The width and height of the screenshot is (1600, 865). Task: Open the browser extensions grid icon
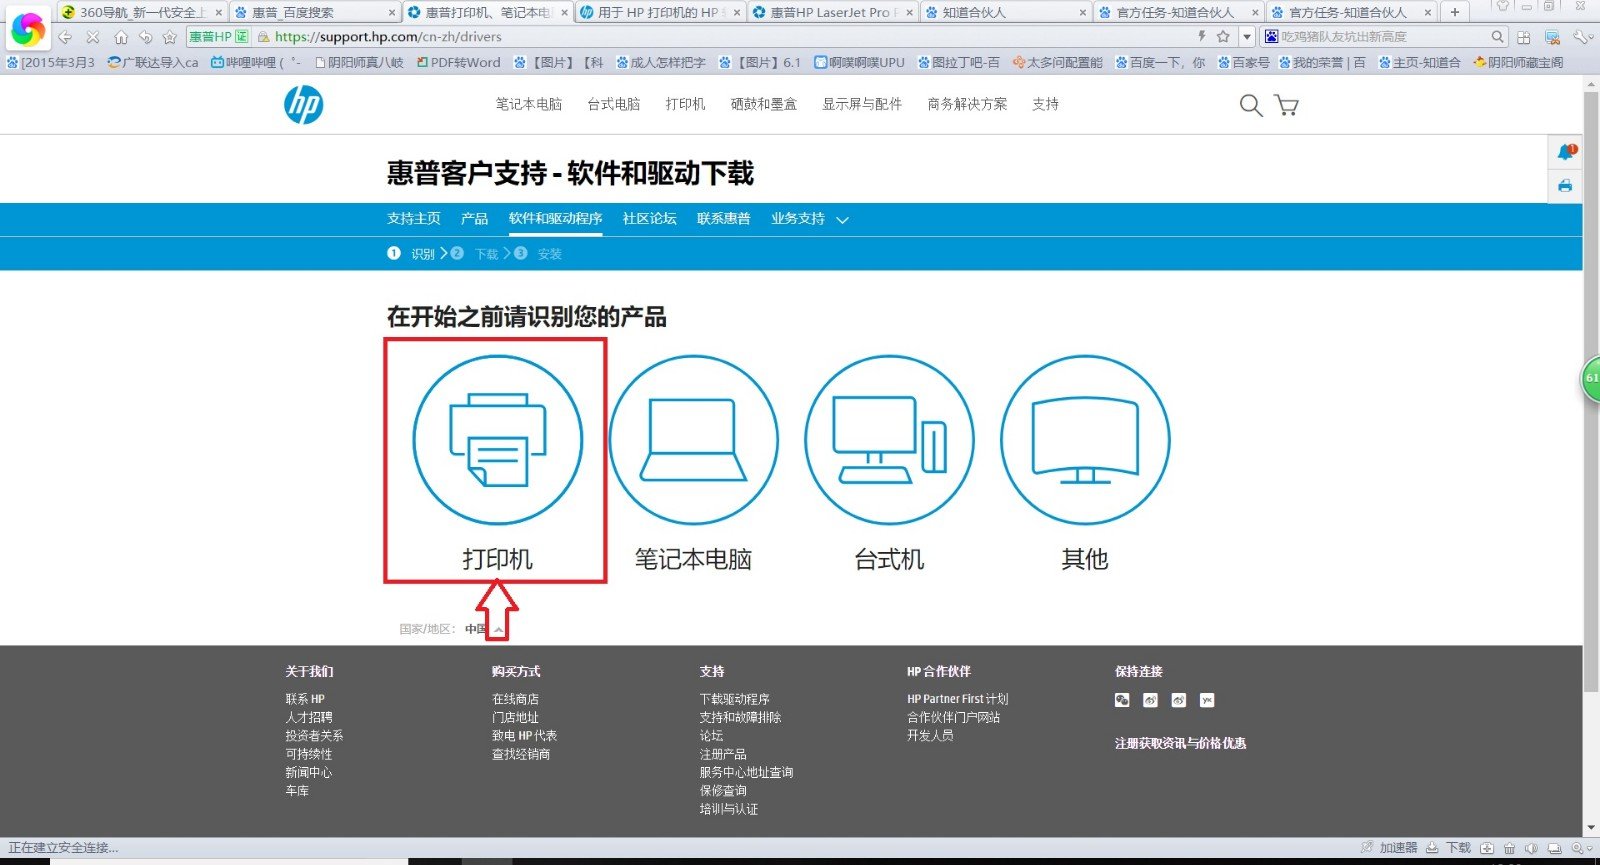pos(1524,37)
